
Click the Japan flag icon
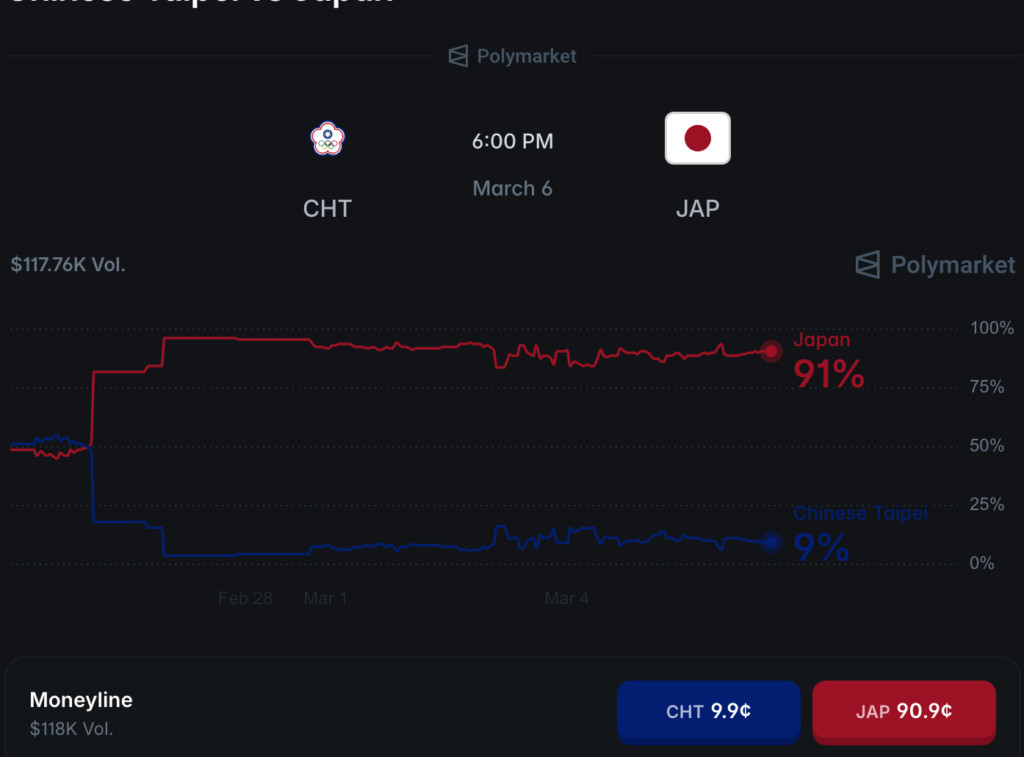click(x=697, y=138)
